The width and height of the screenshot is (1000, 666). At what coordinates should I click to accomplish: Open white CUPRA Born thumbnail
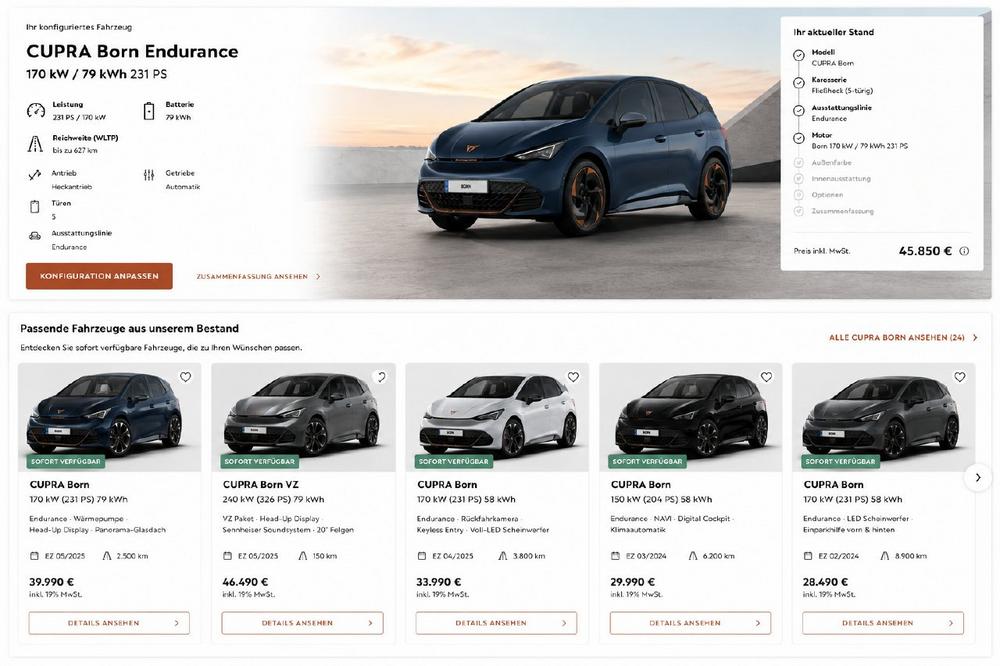[x=497, y=417]
